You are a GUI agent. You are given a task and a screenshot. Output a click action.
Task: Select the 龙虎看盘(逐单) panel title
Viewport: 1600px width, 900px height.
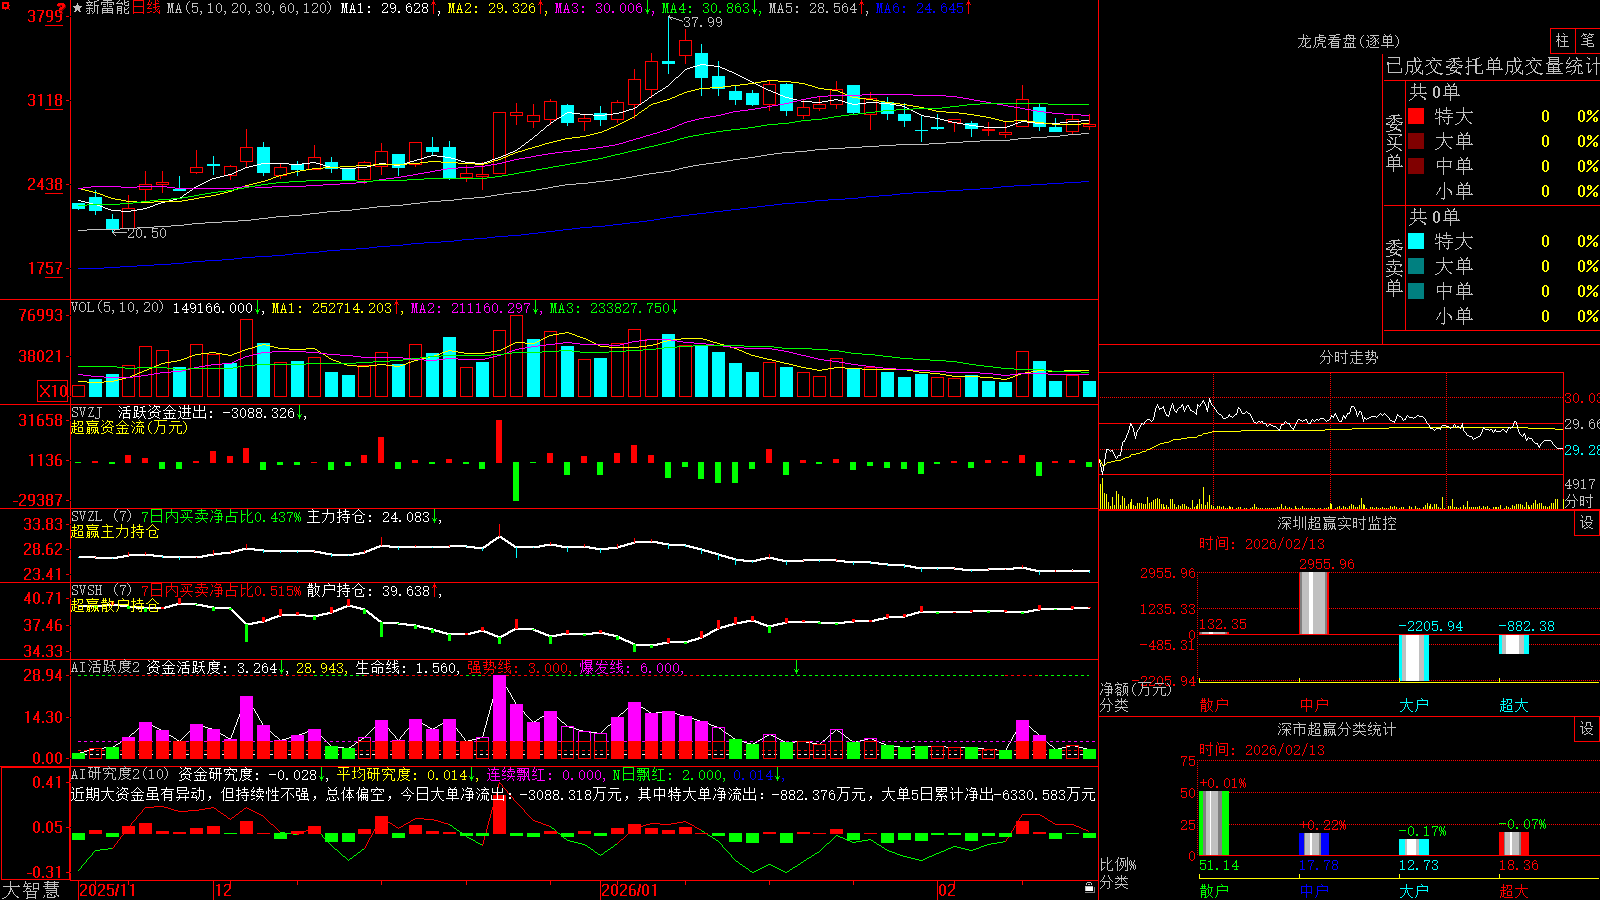[x=1349, y=41]
